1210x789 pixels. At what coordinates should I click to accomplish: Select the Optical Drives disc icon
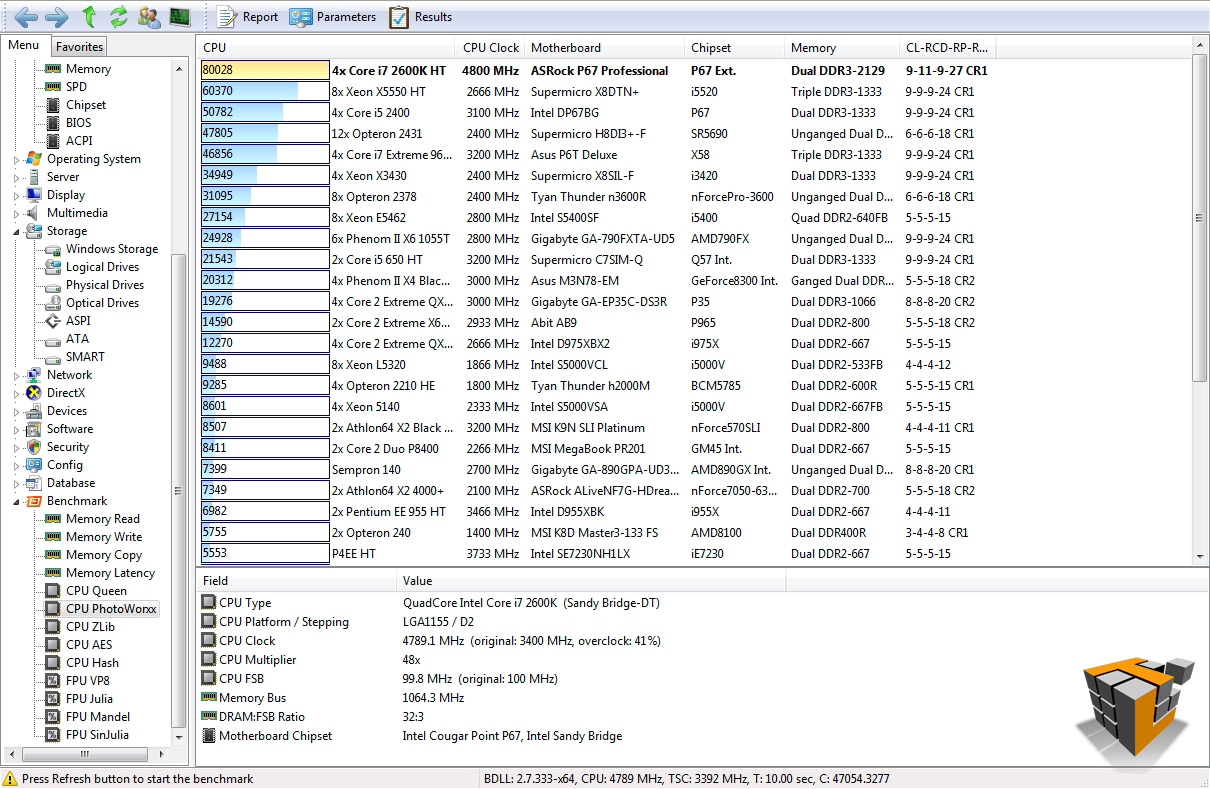point(53,303)
